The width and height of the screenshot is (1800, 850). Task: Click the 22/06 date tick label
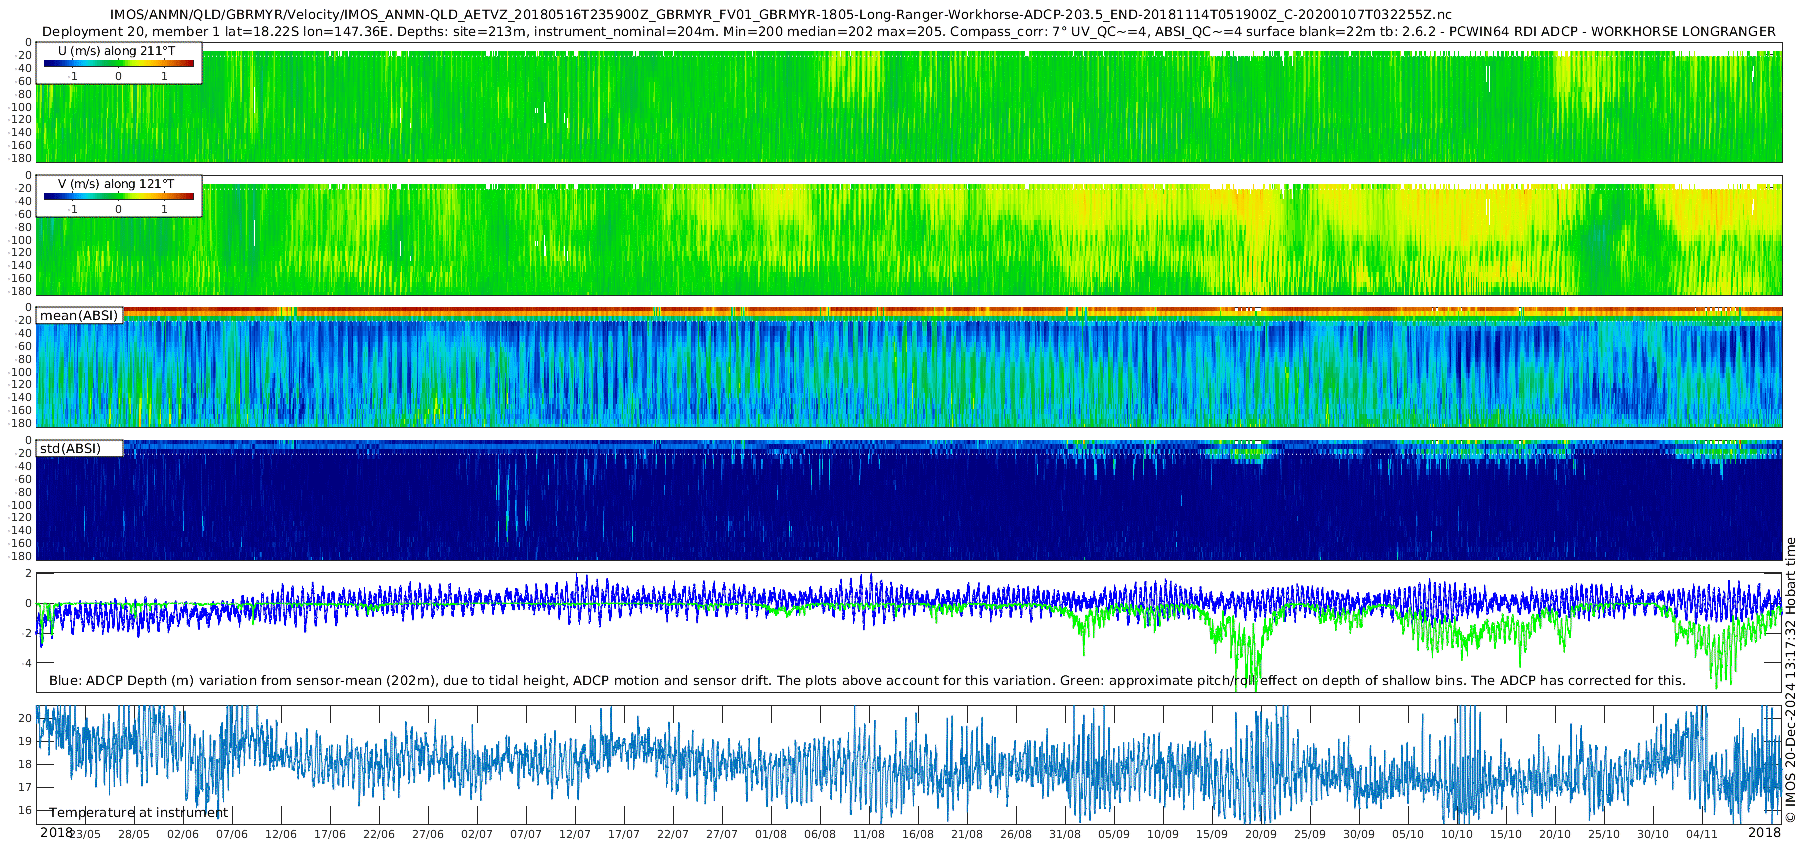point(379,834)
